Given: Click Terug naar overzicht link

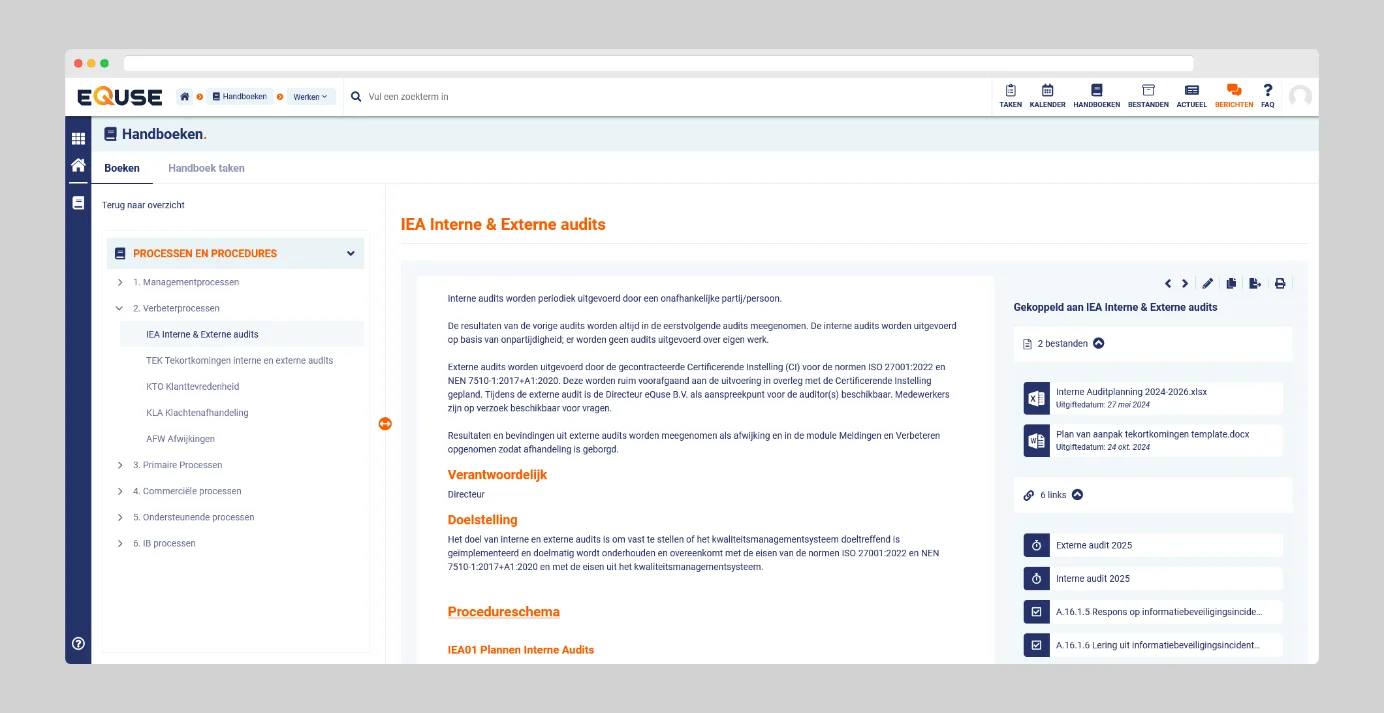Looking at the screenshot, I should 143,205.
